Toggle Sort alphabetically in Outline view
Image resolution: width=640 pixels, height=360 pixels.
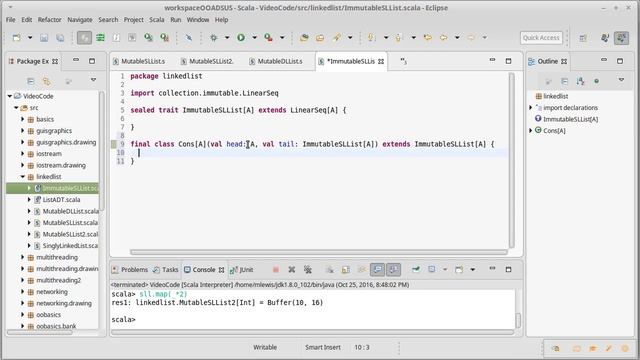(x=580, y=81)
